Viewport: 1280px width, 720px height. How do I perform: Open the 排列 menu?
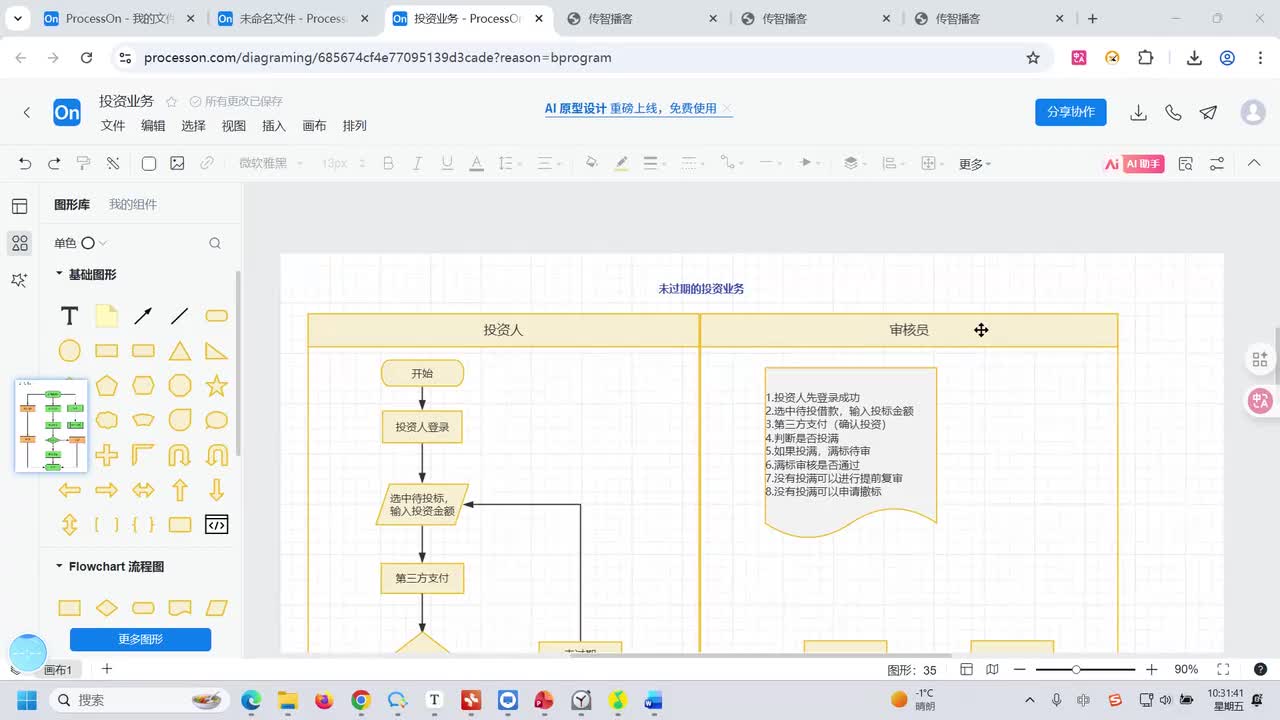click(x=355, y=126)
